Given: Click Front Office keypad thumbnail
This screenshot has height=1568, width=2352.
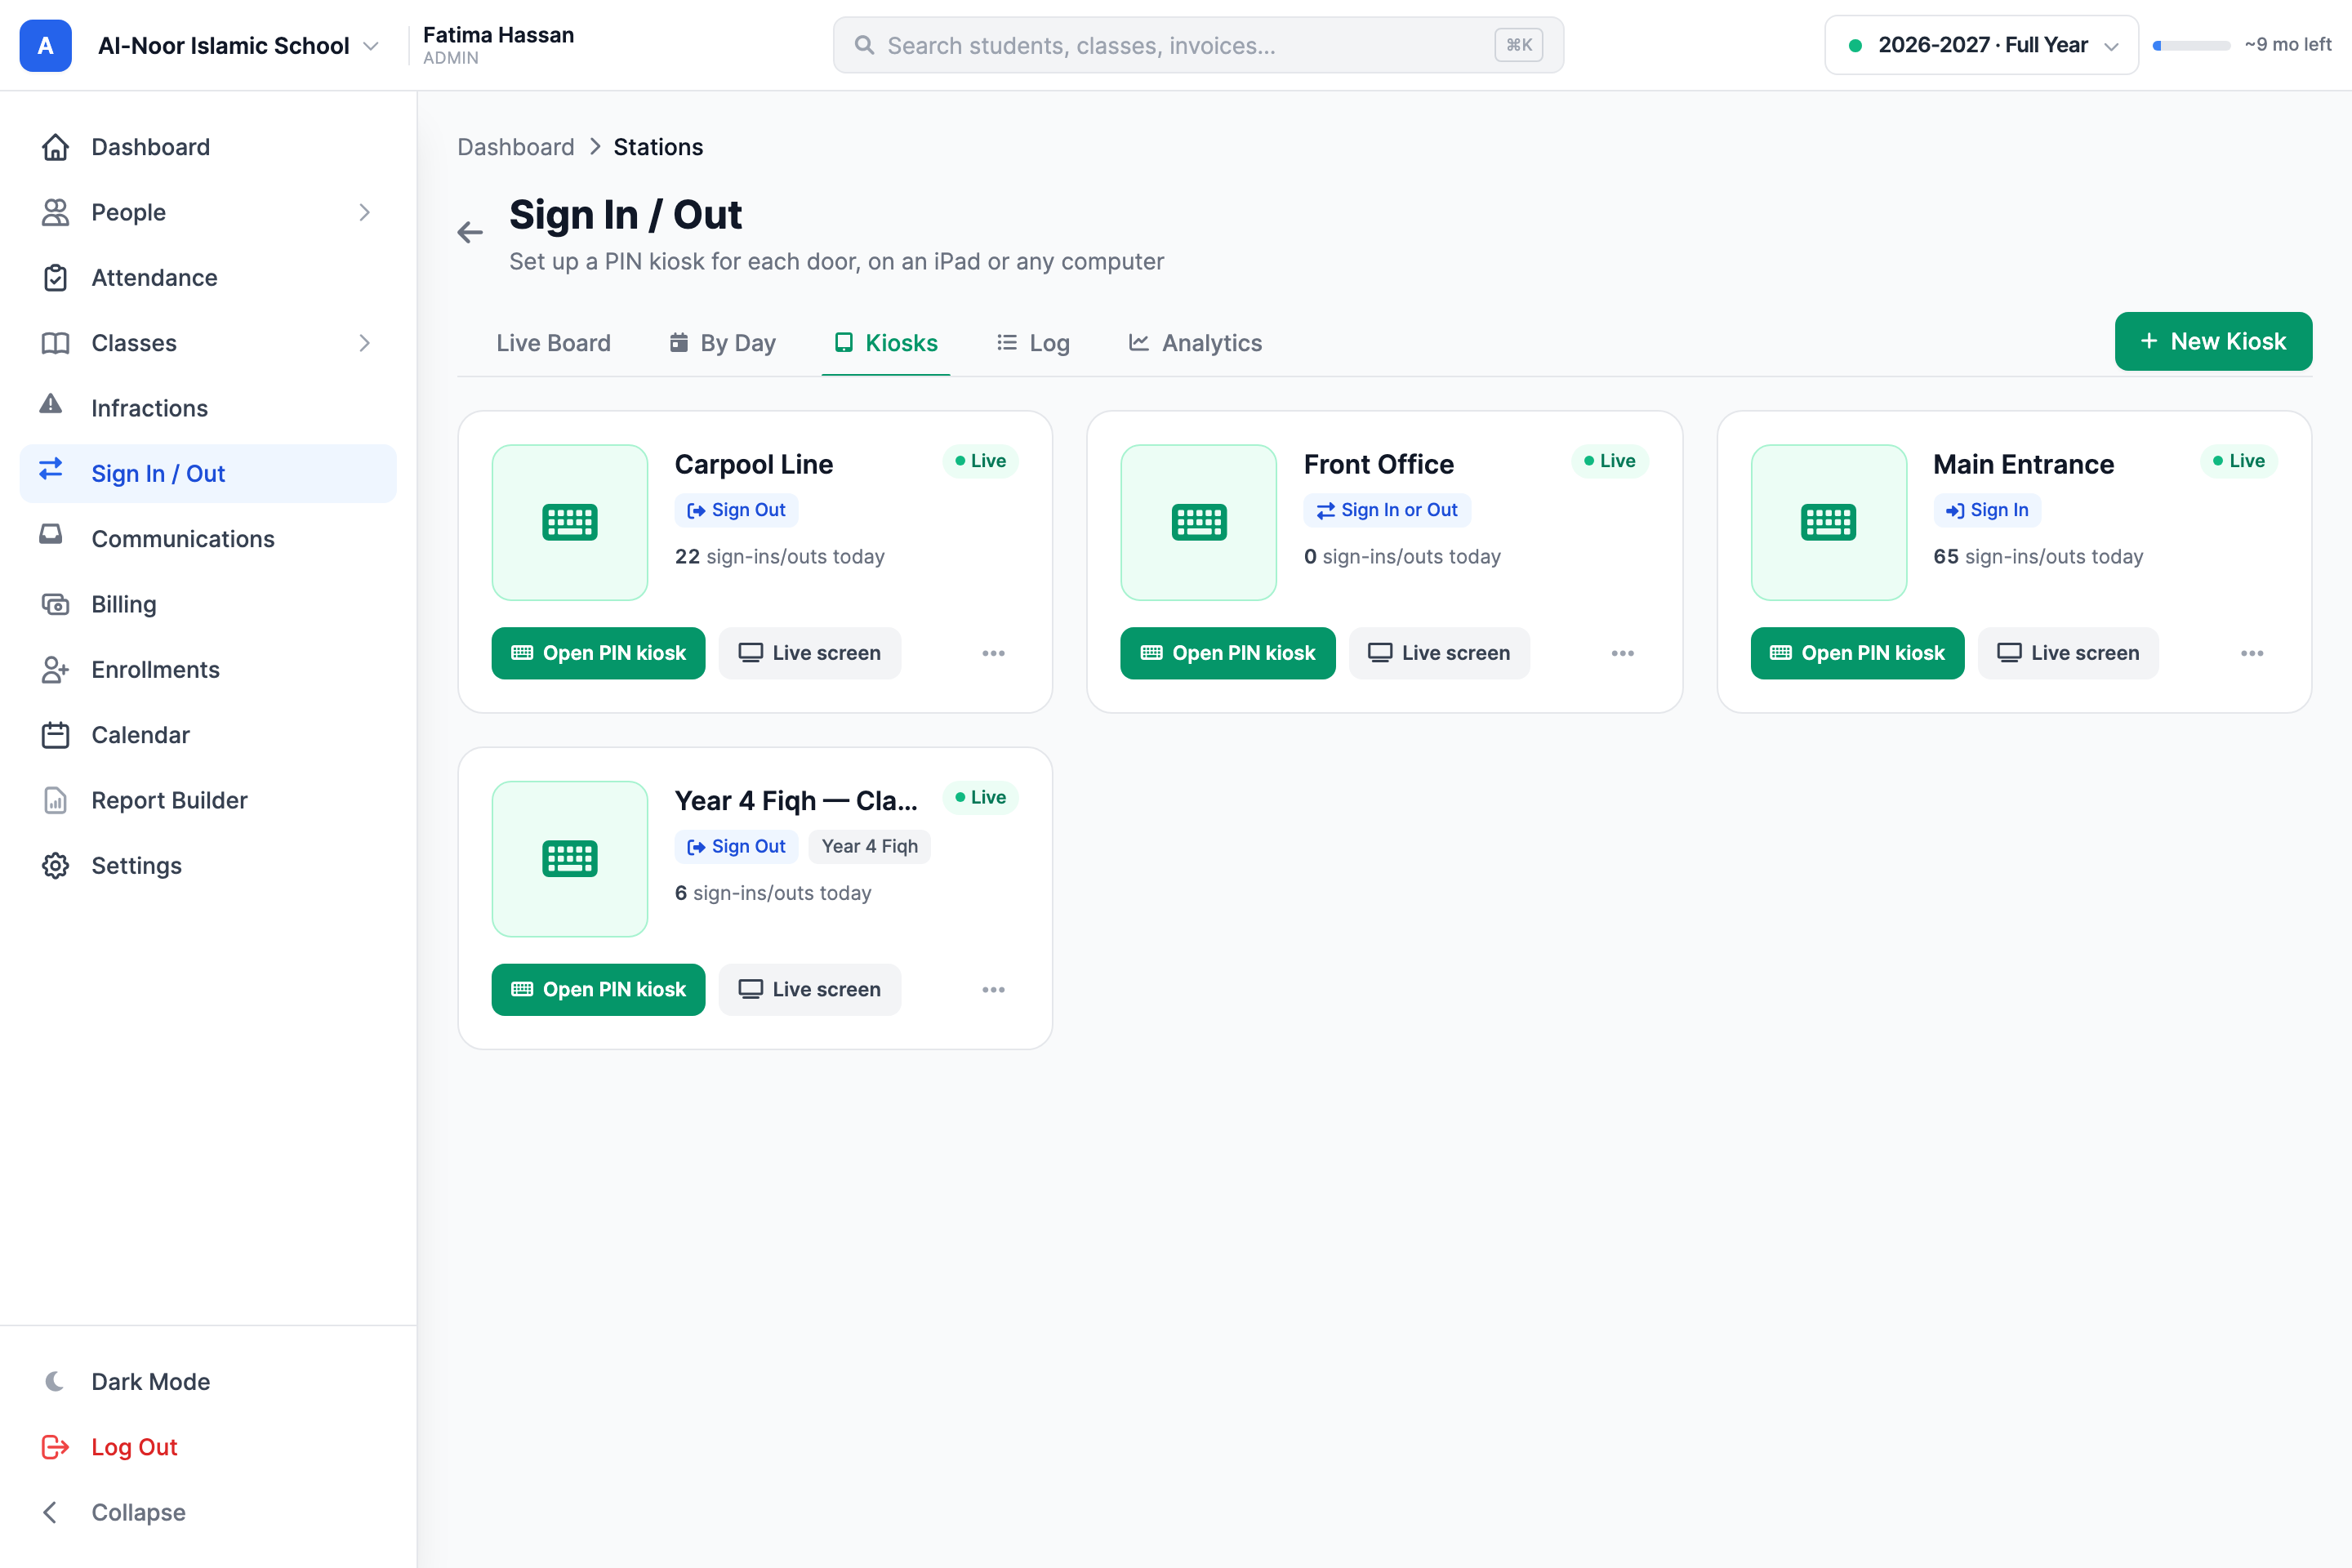Looking at the screenshot, I should pos(1199,522).
